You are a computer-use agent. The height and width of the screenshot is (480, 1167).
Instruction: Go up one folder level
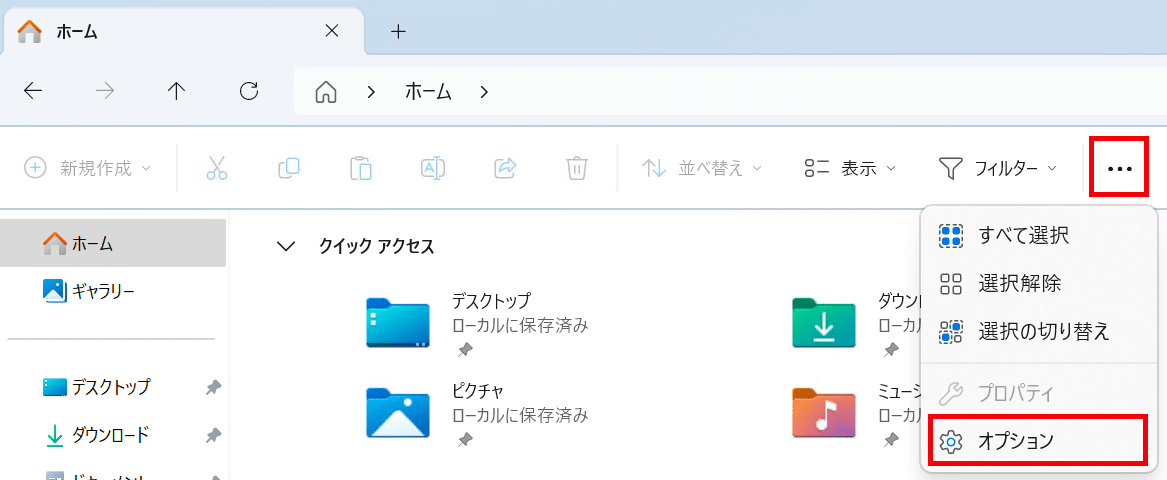[176, 92]
